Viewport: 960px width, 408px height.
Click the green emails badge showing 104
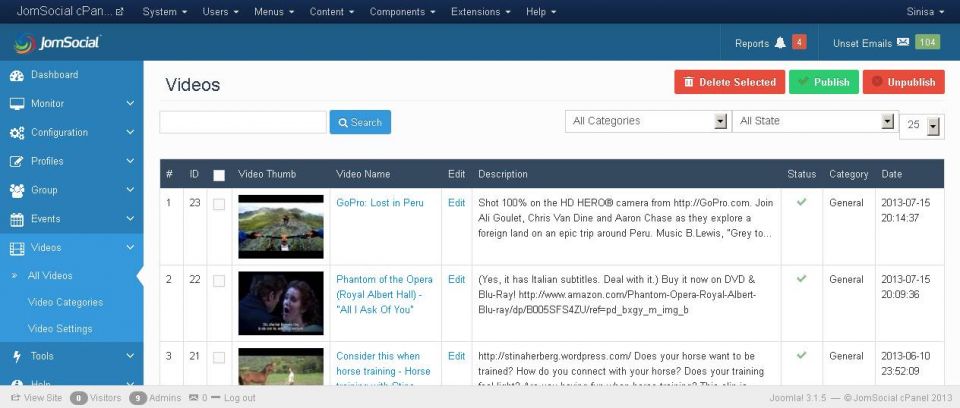[928, 42]
